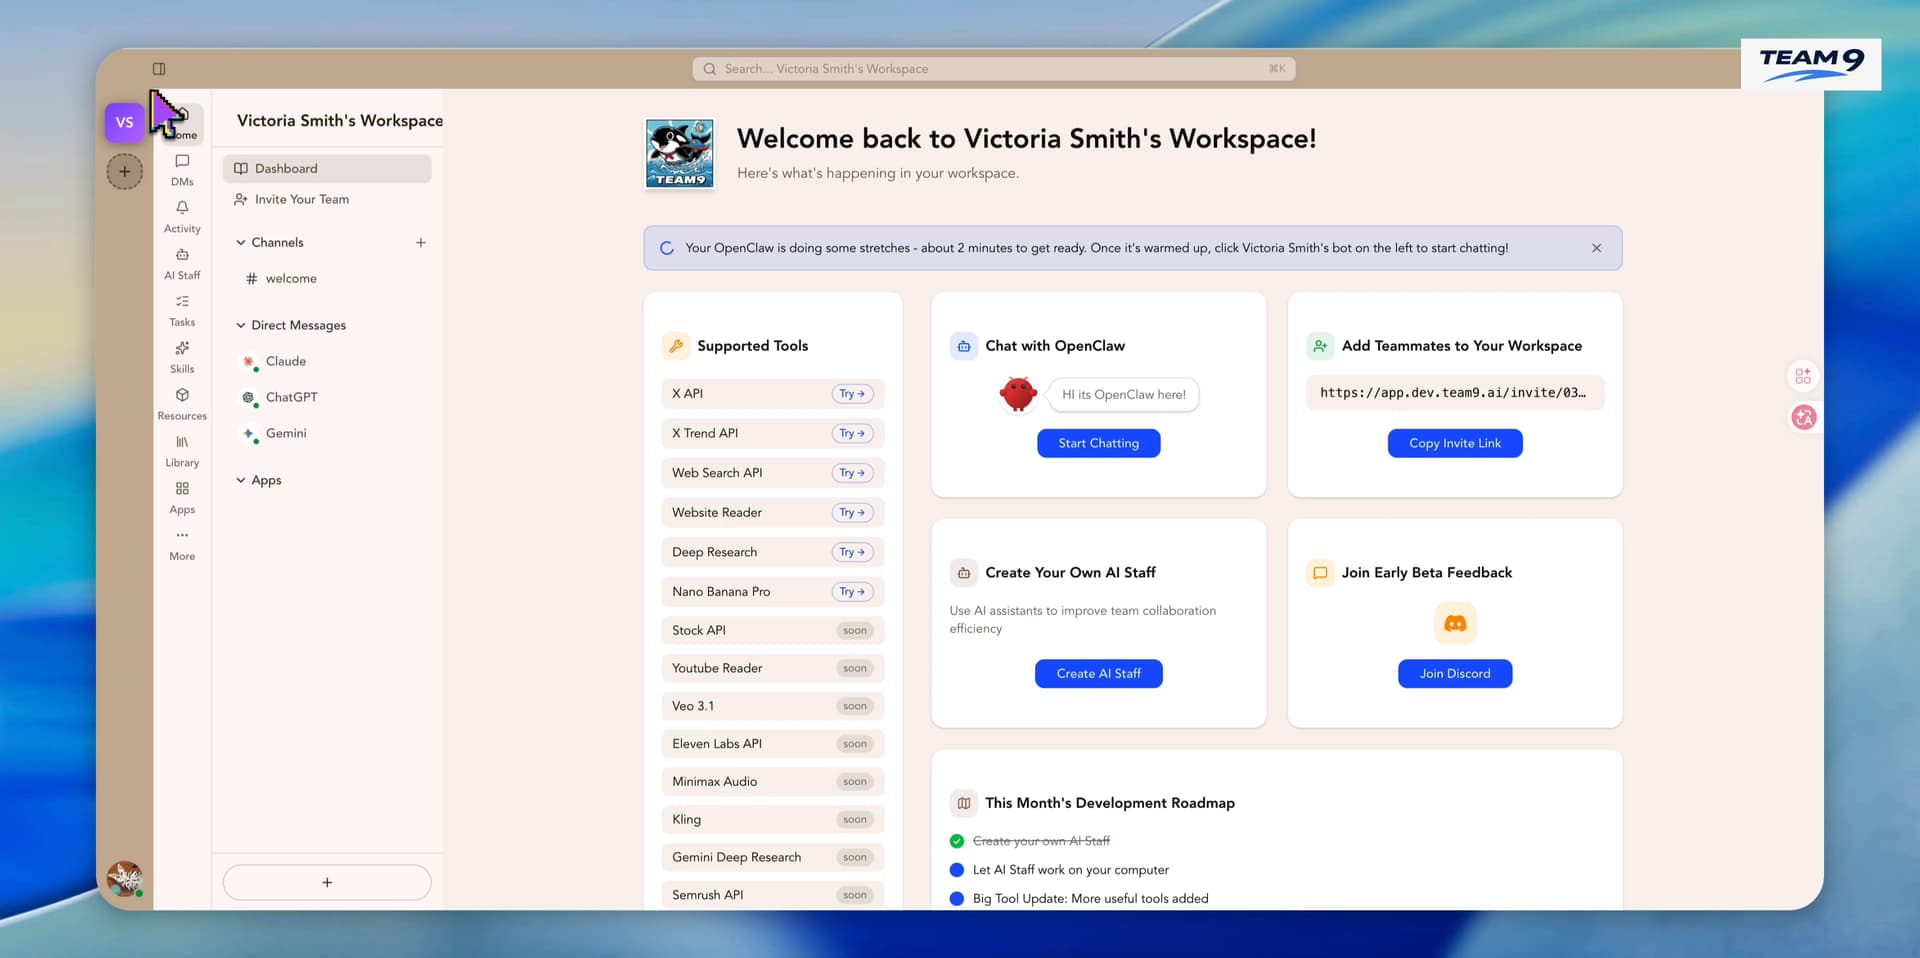The width and height of the screenshot is (1920, 958).
Task: Open Apps in the left rail
Action: (x=182, y=499)
